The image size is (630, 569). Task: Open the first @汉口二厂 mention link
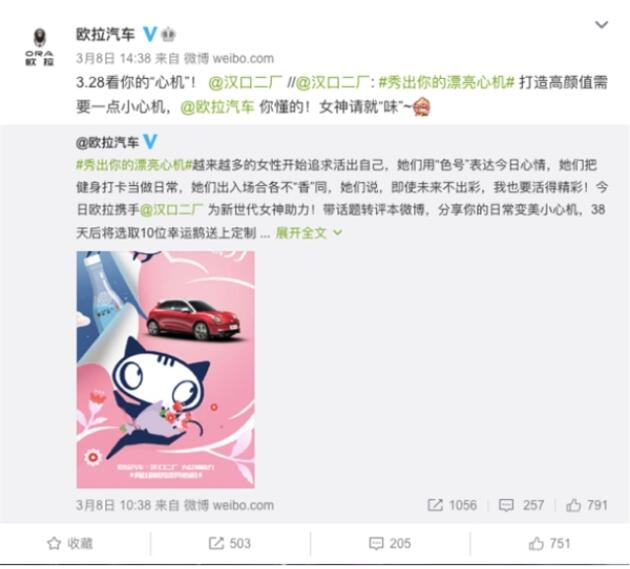coord(245,83)
